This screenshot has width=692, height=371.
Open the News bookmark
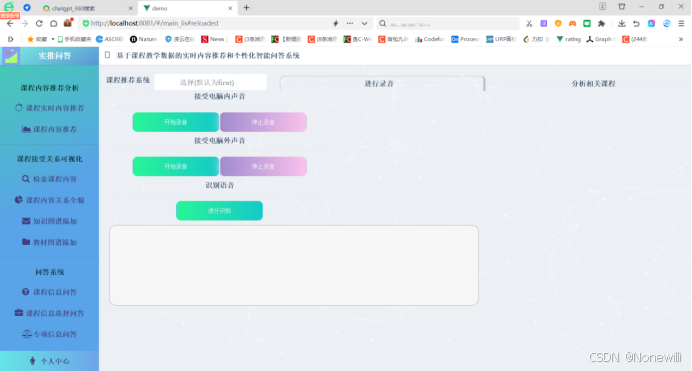213,39
